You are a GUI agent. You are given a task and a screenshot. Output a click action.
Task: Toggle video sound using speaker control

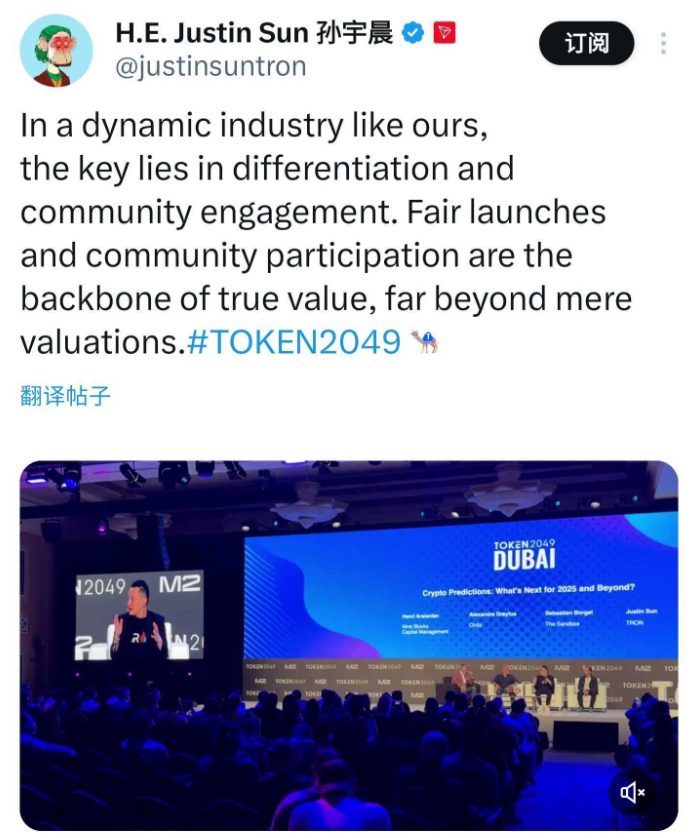point(631,793)
